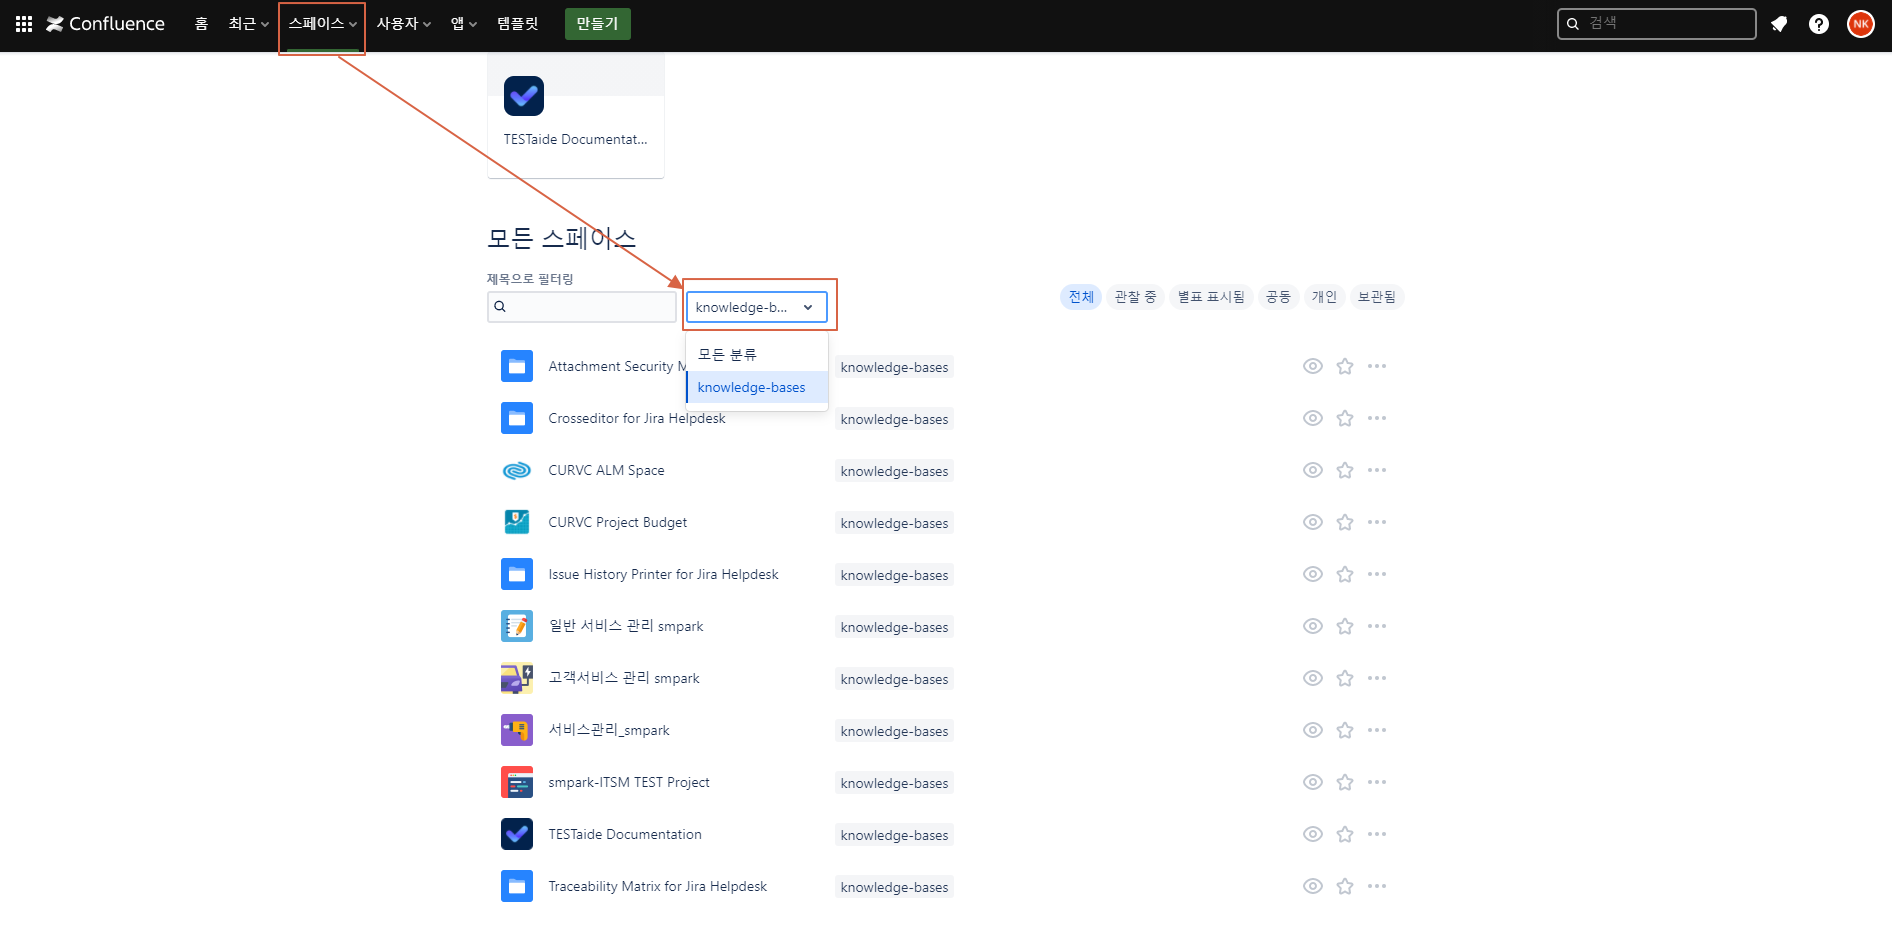The height and width of the screenshot is (927, 1892).
Task: Focus the 제목으로 필터링 title filter field
Action: coord(582,307)
